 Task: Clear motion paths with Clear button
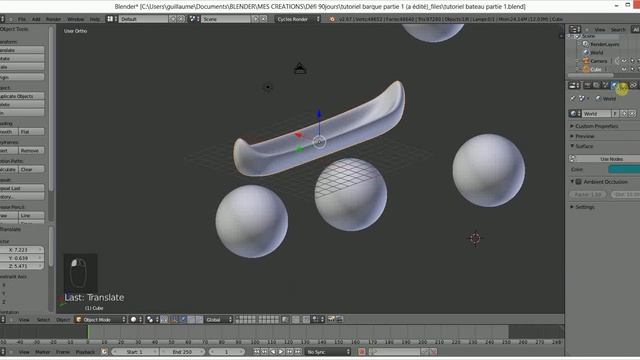click(31, 169)
